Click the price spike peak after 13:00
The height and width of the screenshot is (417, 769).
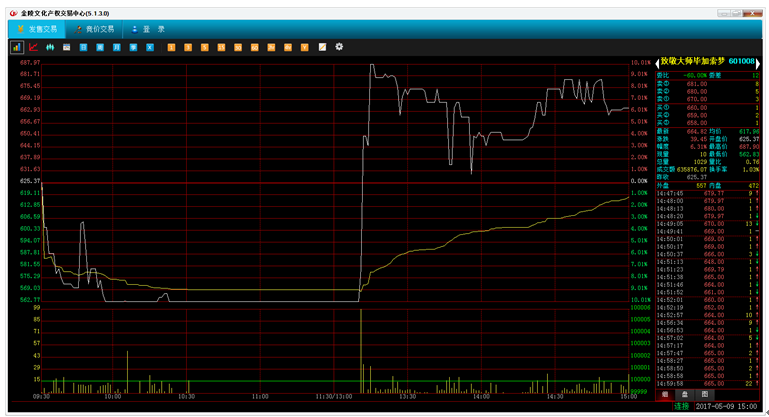[372, 65]
